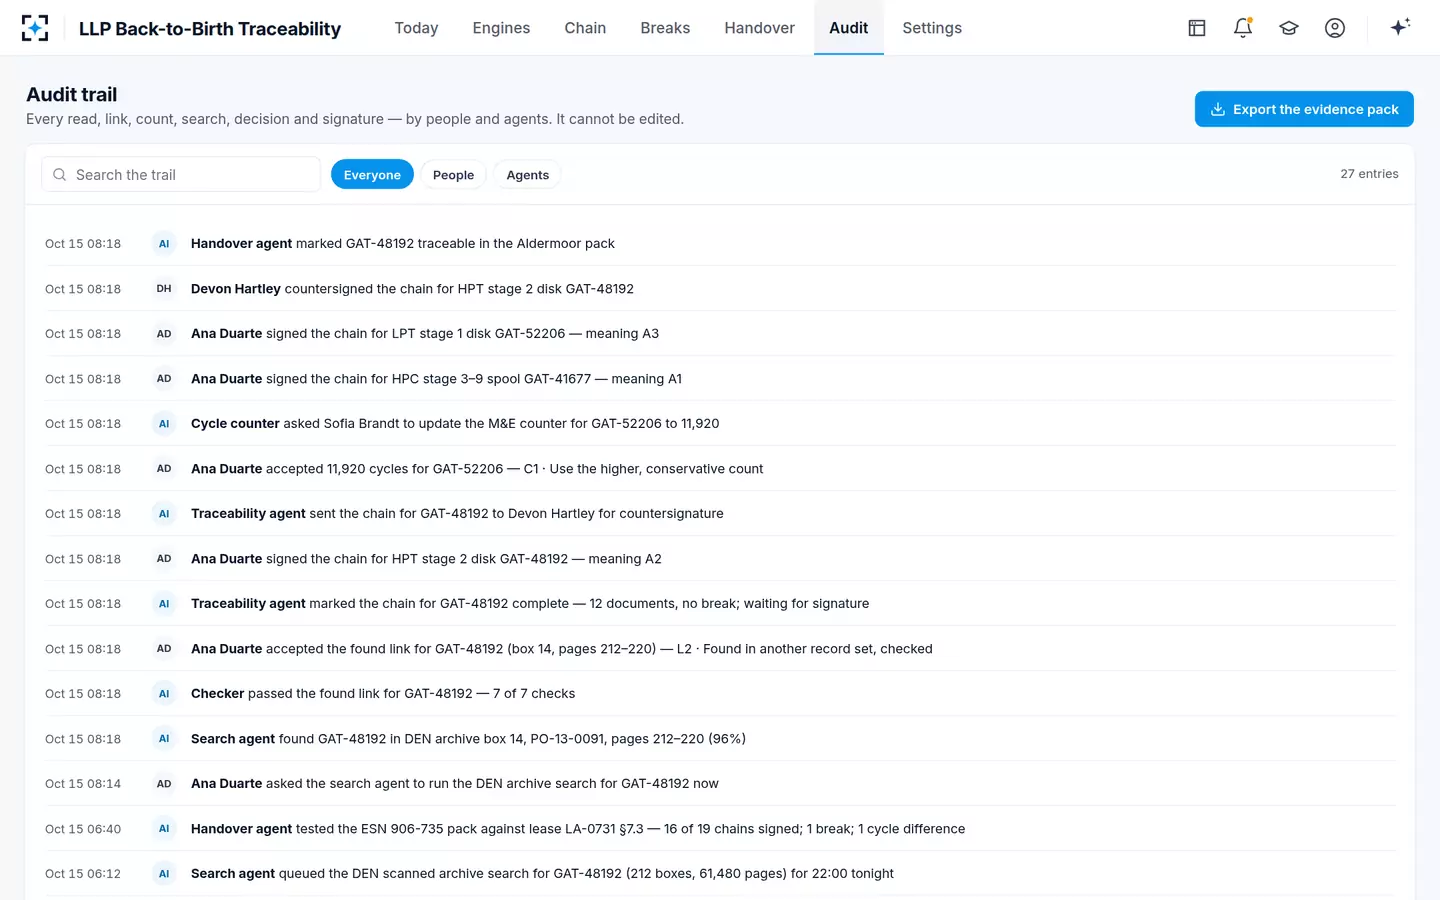Image resolution: width=1440 pixels, height=900 pixels.
Task: Select entry: Traceability agent marked chain complete
Action: [720, 603]
